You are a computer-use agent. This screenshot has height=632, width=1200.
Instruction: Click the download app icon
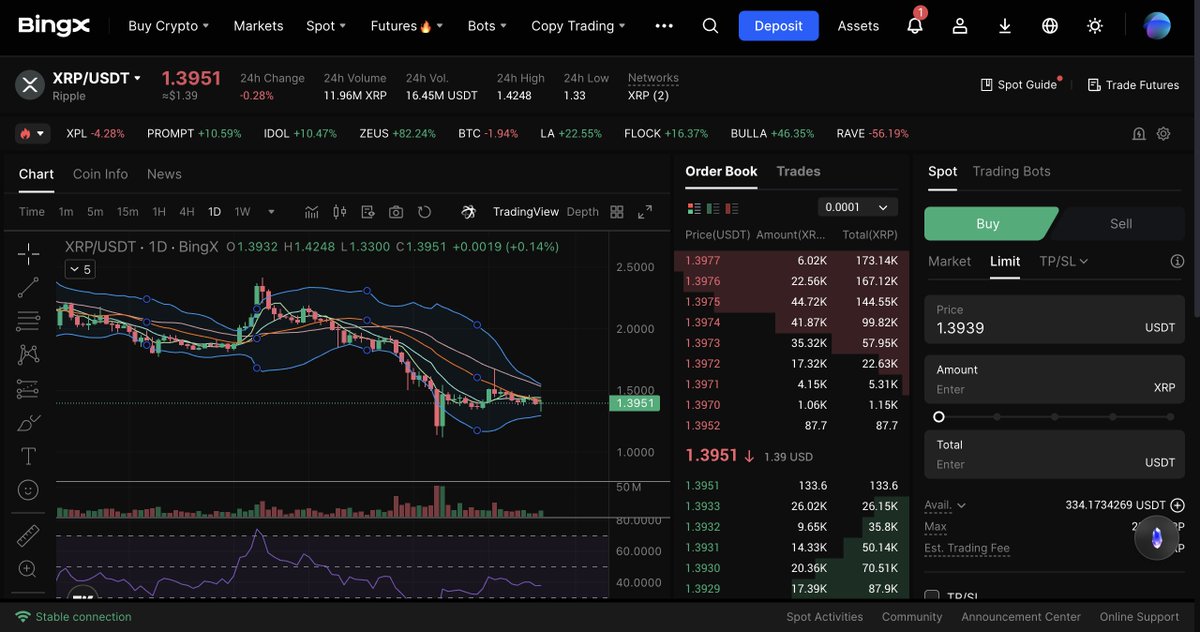point(1005,26)
